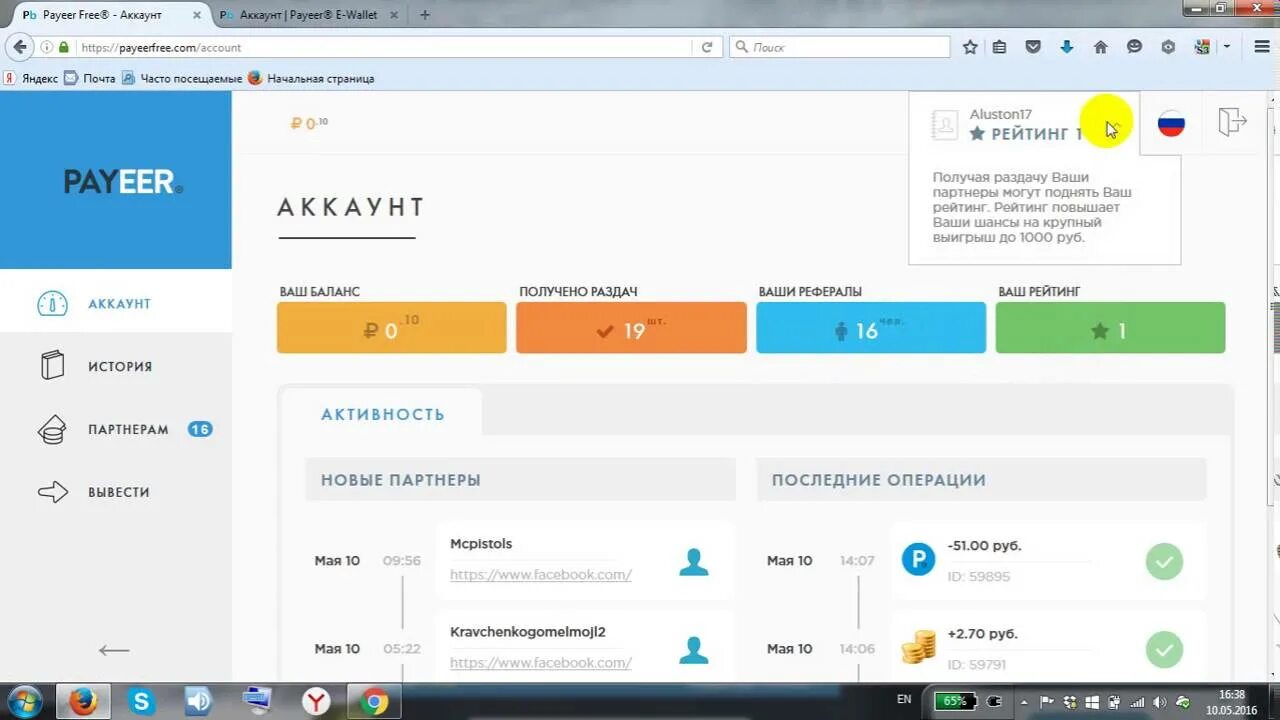Click the 16 badge next to Партнерам
The height and width of the screenshot is (720, 1280).
tap(200, 429)
